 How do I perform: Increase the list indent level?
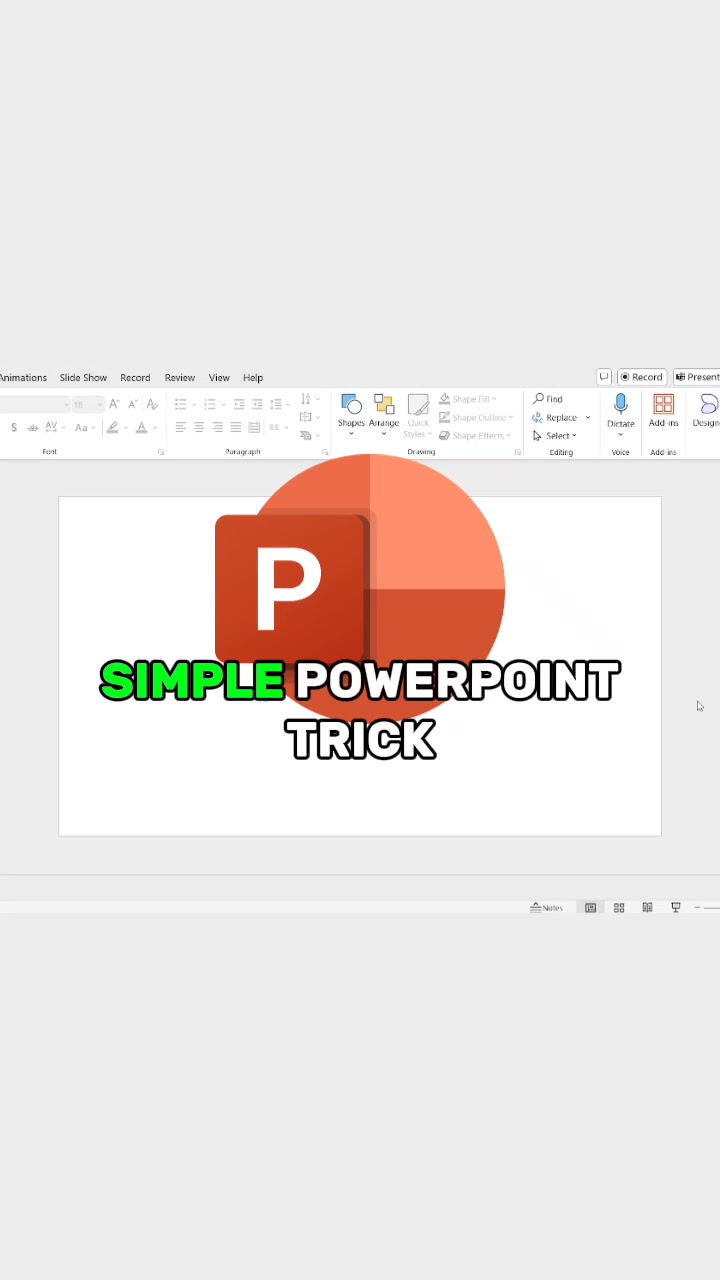tap(257, 404)
